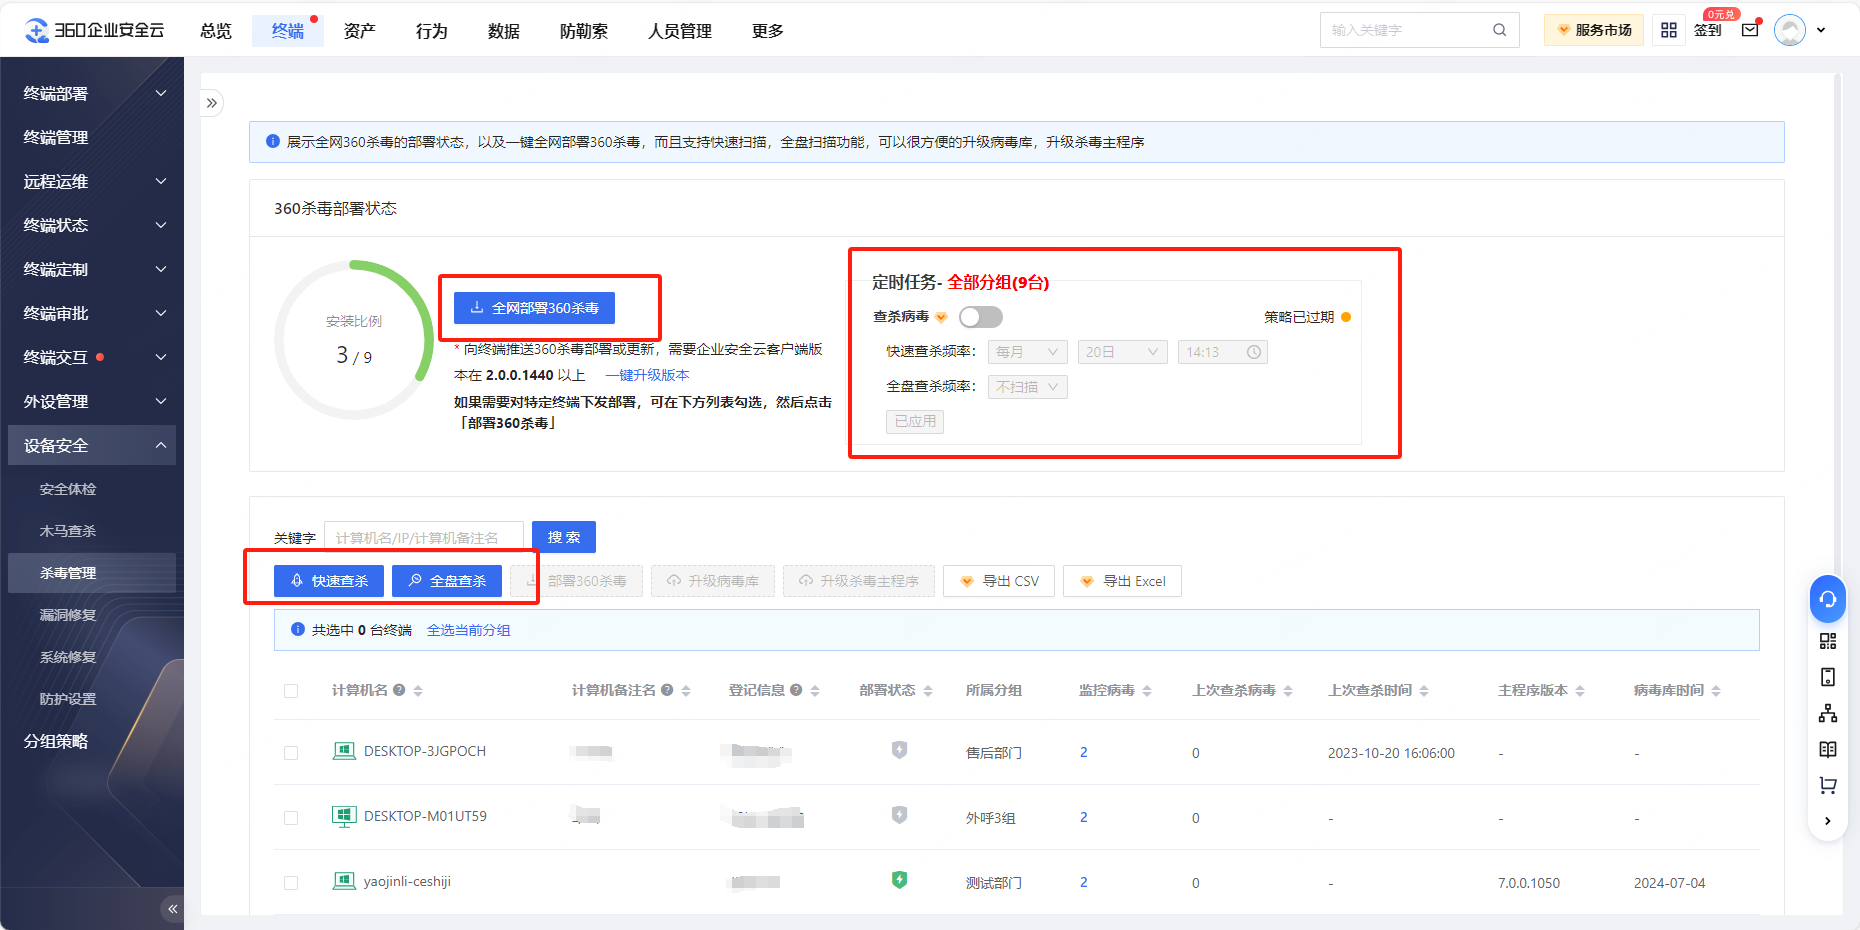Viewport: 1860px width, 930px height.
Task: Click the 全选当前分组 link
Action: (x=469, y=630)
